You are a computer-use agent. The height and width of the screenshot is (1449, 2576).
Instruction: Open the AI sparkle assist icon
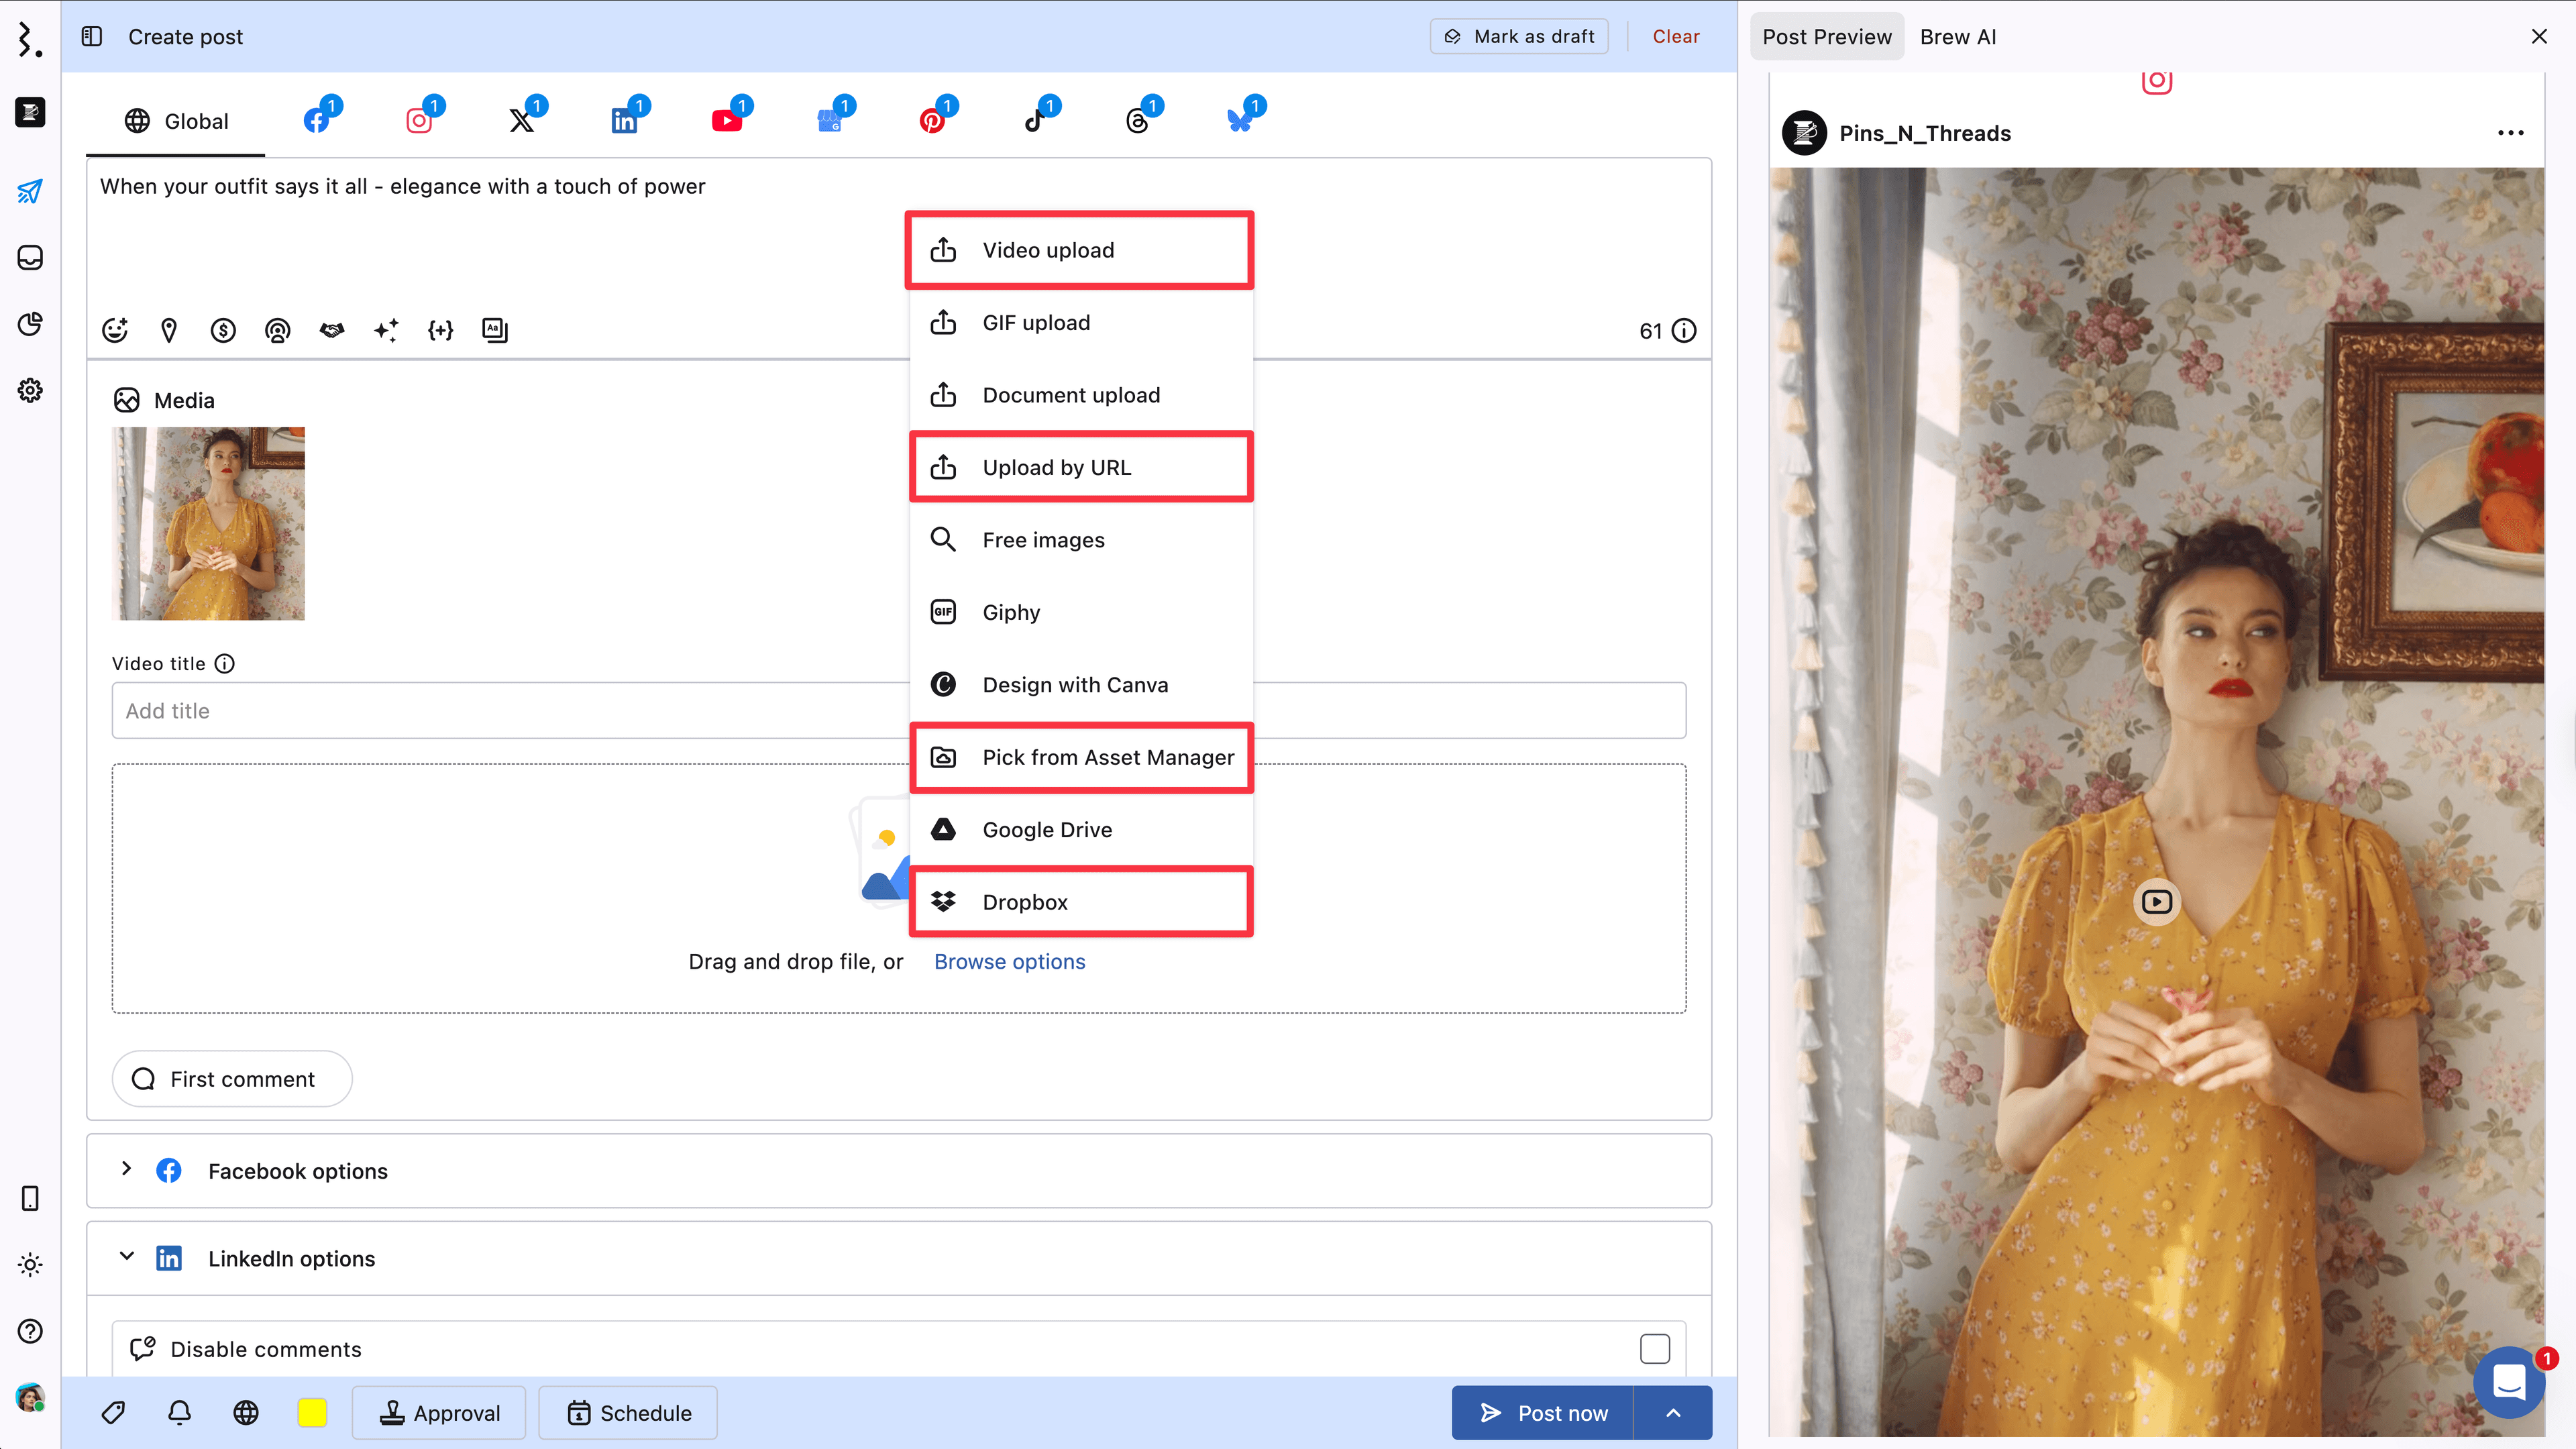[x=386, y=330]
